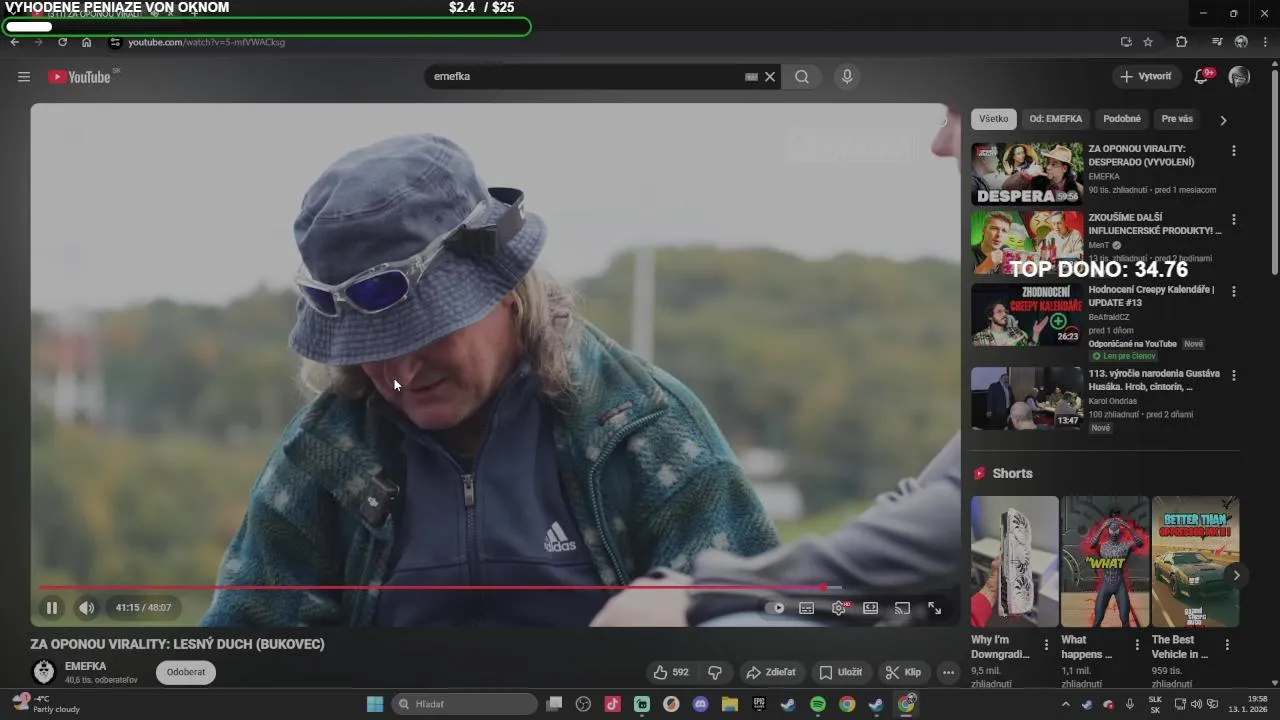
Task: Open Spotify from the taskbar
Action: pos(817,704)
